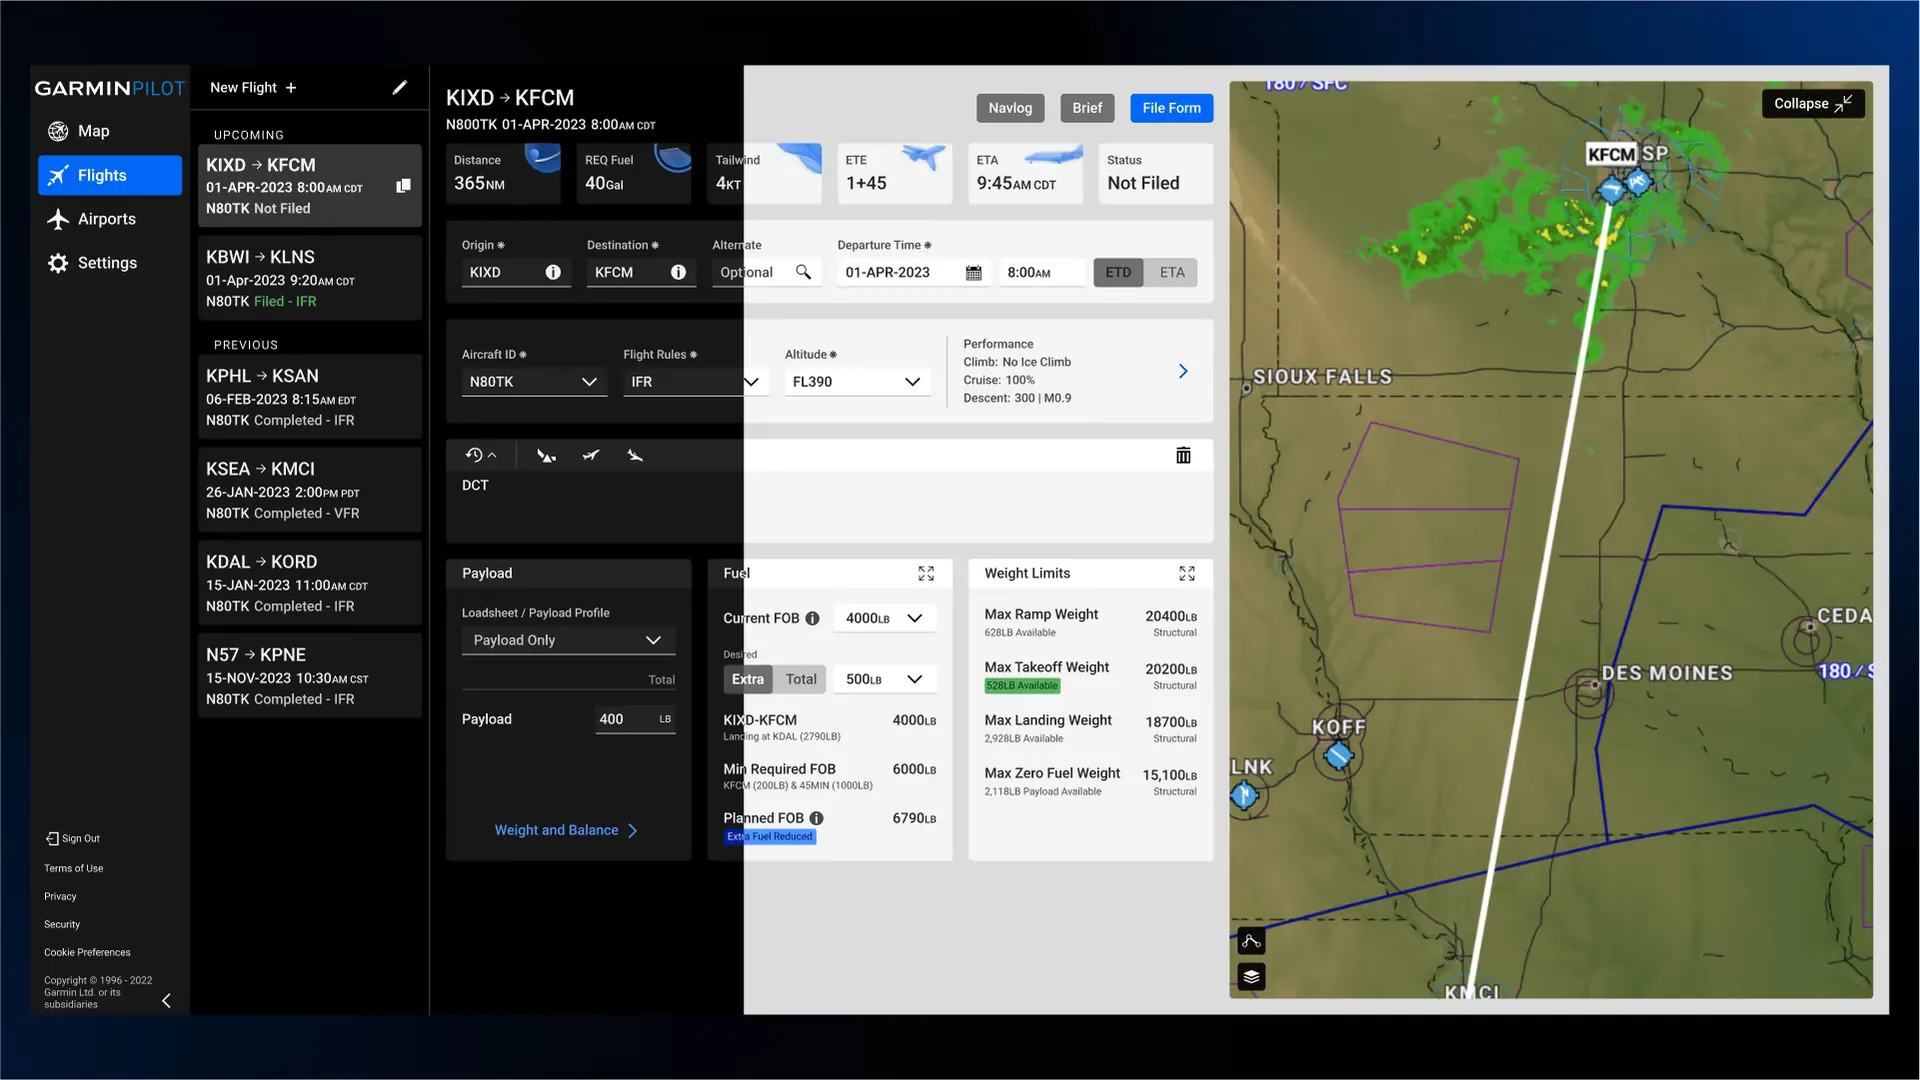The width and height of the screenshot is (1920, 1080).
Task: Open the Privacy link
Action: click(60, 896)
